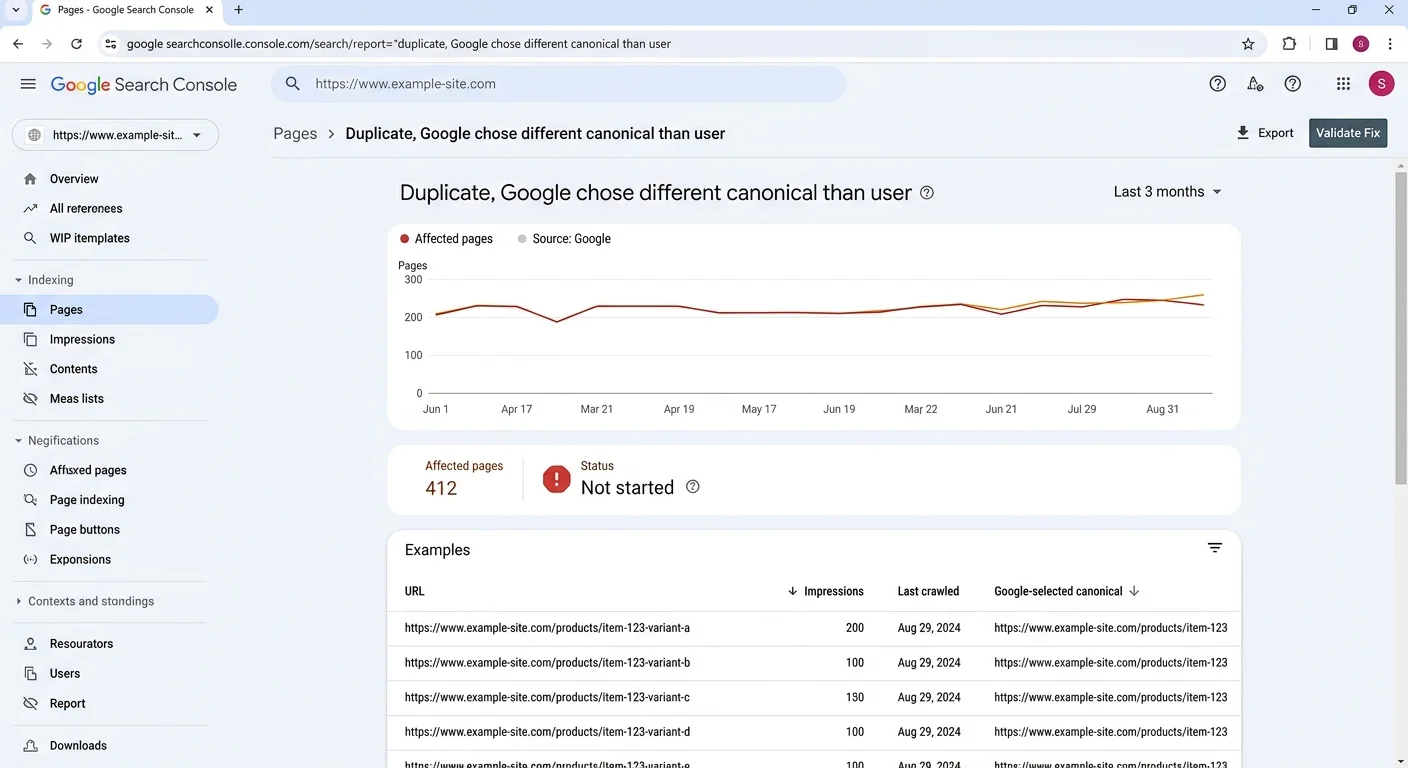The height and width of the screenshot is (768, 1408).
Task: Go to Pages breadcrumb link
Action: (295, 134)
